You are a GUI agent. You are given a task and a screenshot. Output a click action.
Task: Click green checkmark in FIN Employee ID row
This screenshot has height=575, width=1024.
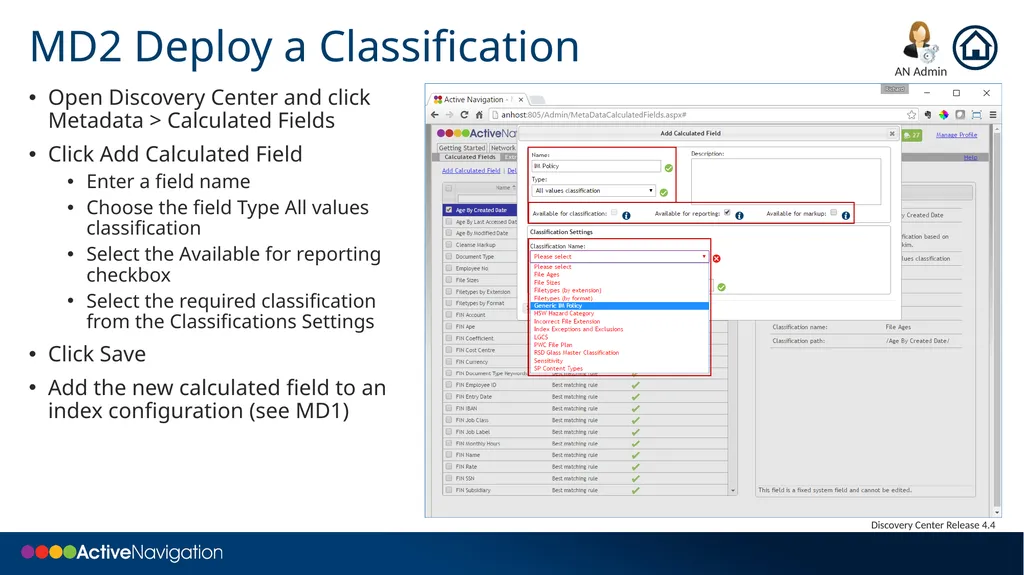pos(635,386)
